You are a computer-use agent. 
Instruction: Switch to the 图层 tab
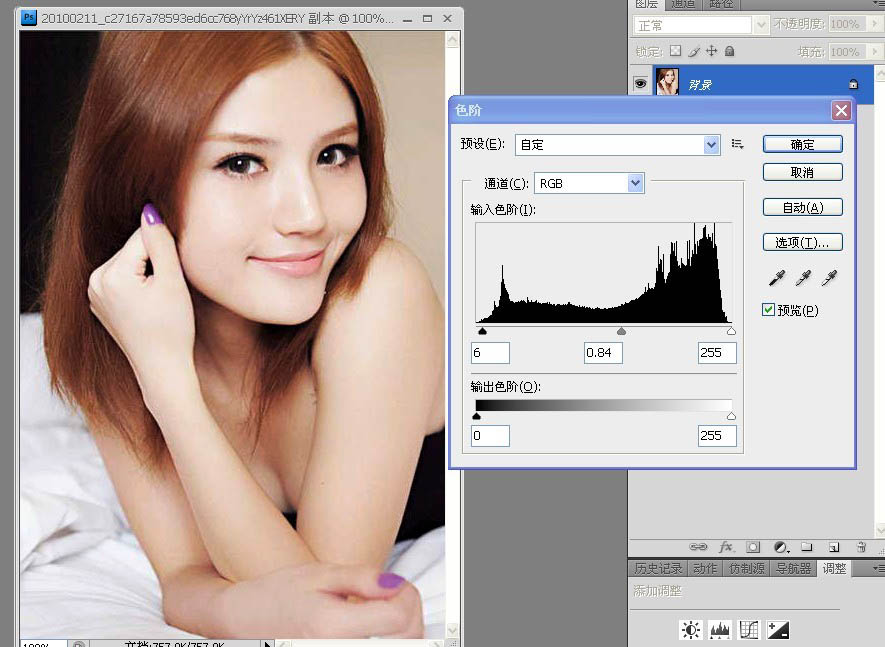647,4
